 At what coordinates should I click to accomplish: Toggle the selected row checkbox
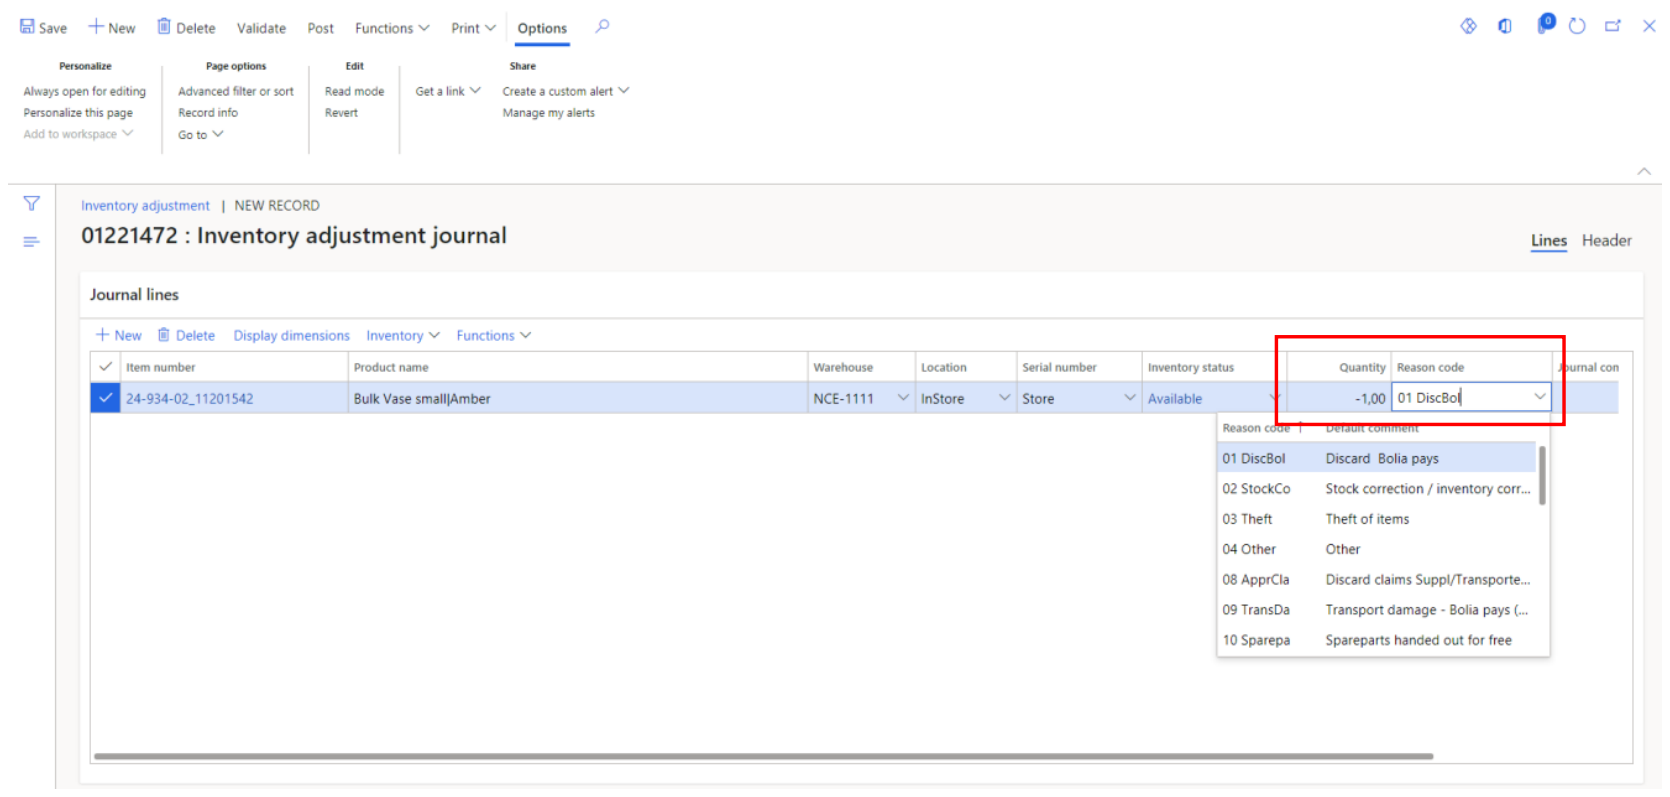pyautogui.click(x=105, y=398)
